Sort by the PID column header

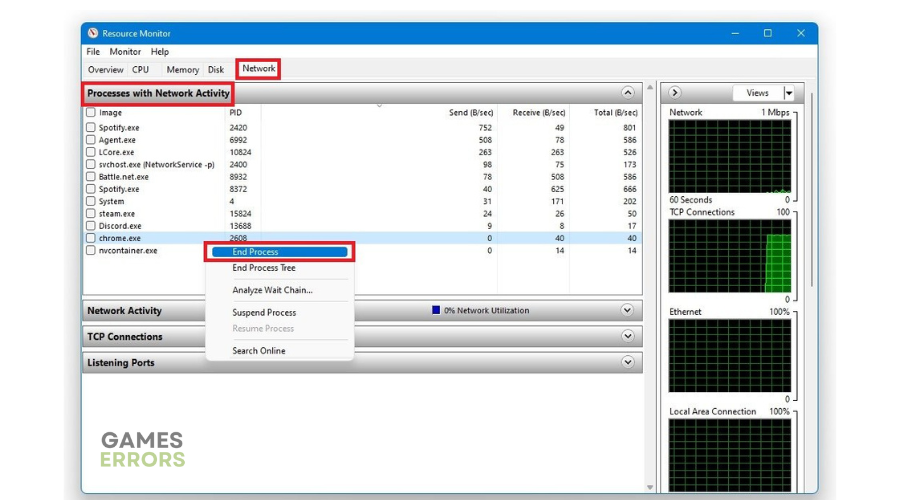[236, 113]
